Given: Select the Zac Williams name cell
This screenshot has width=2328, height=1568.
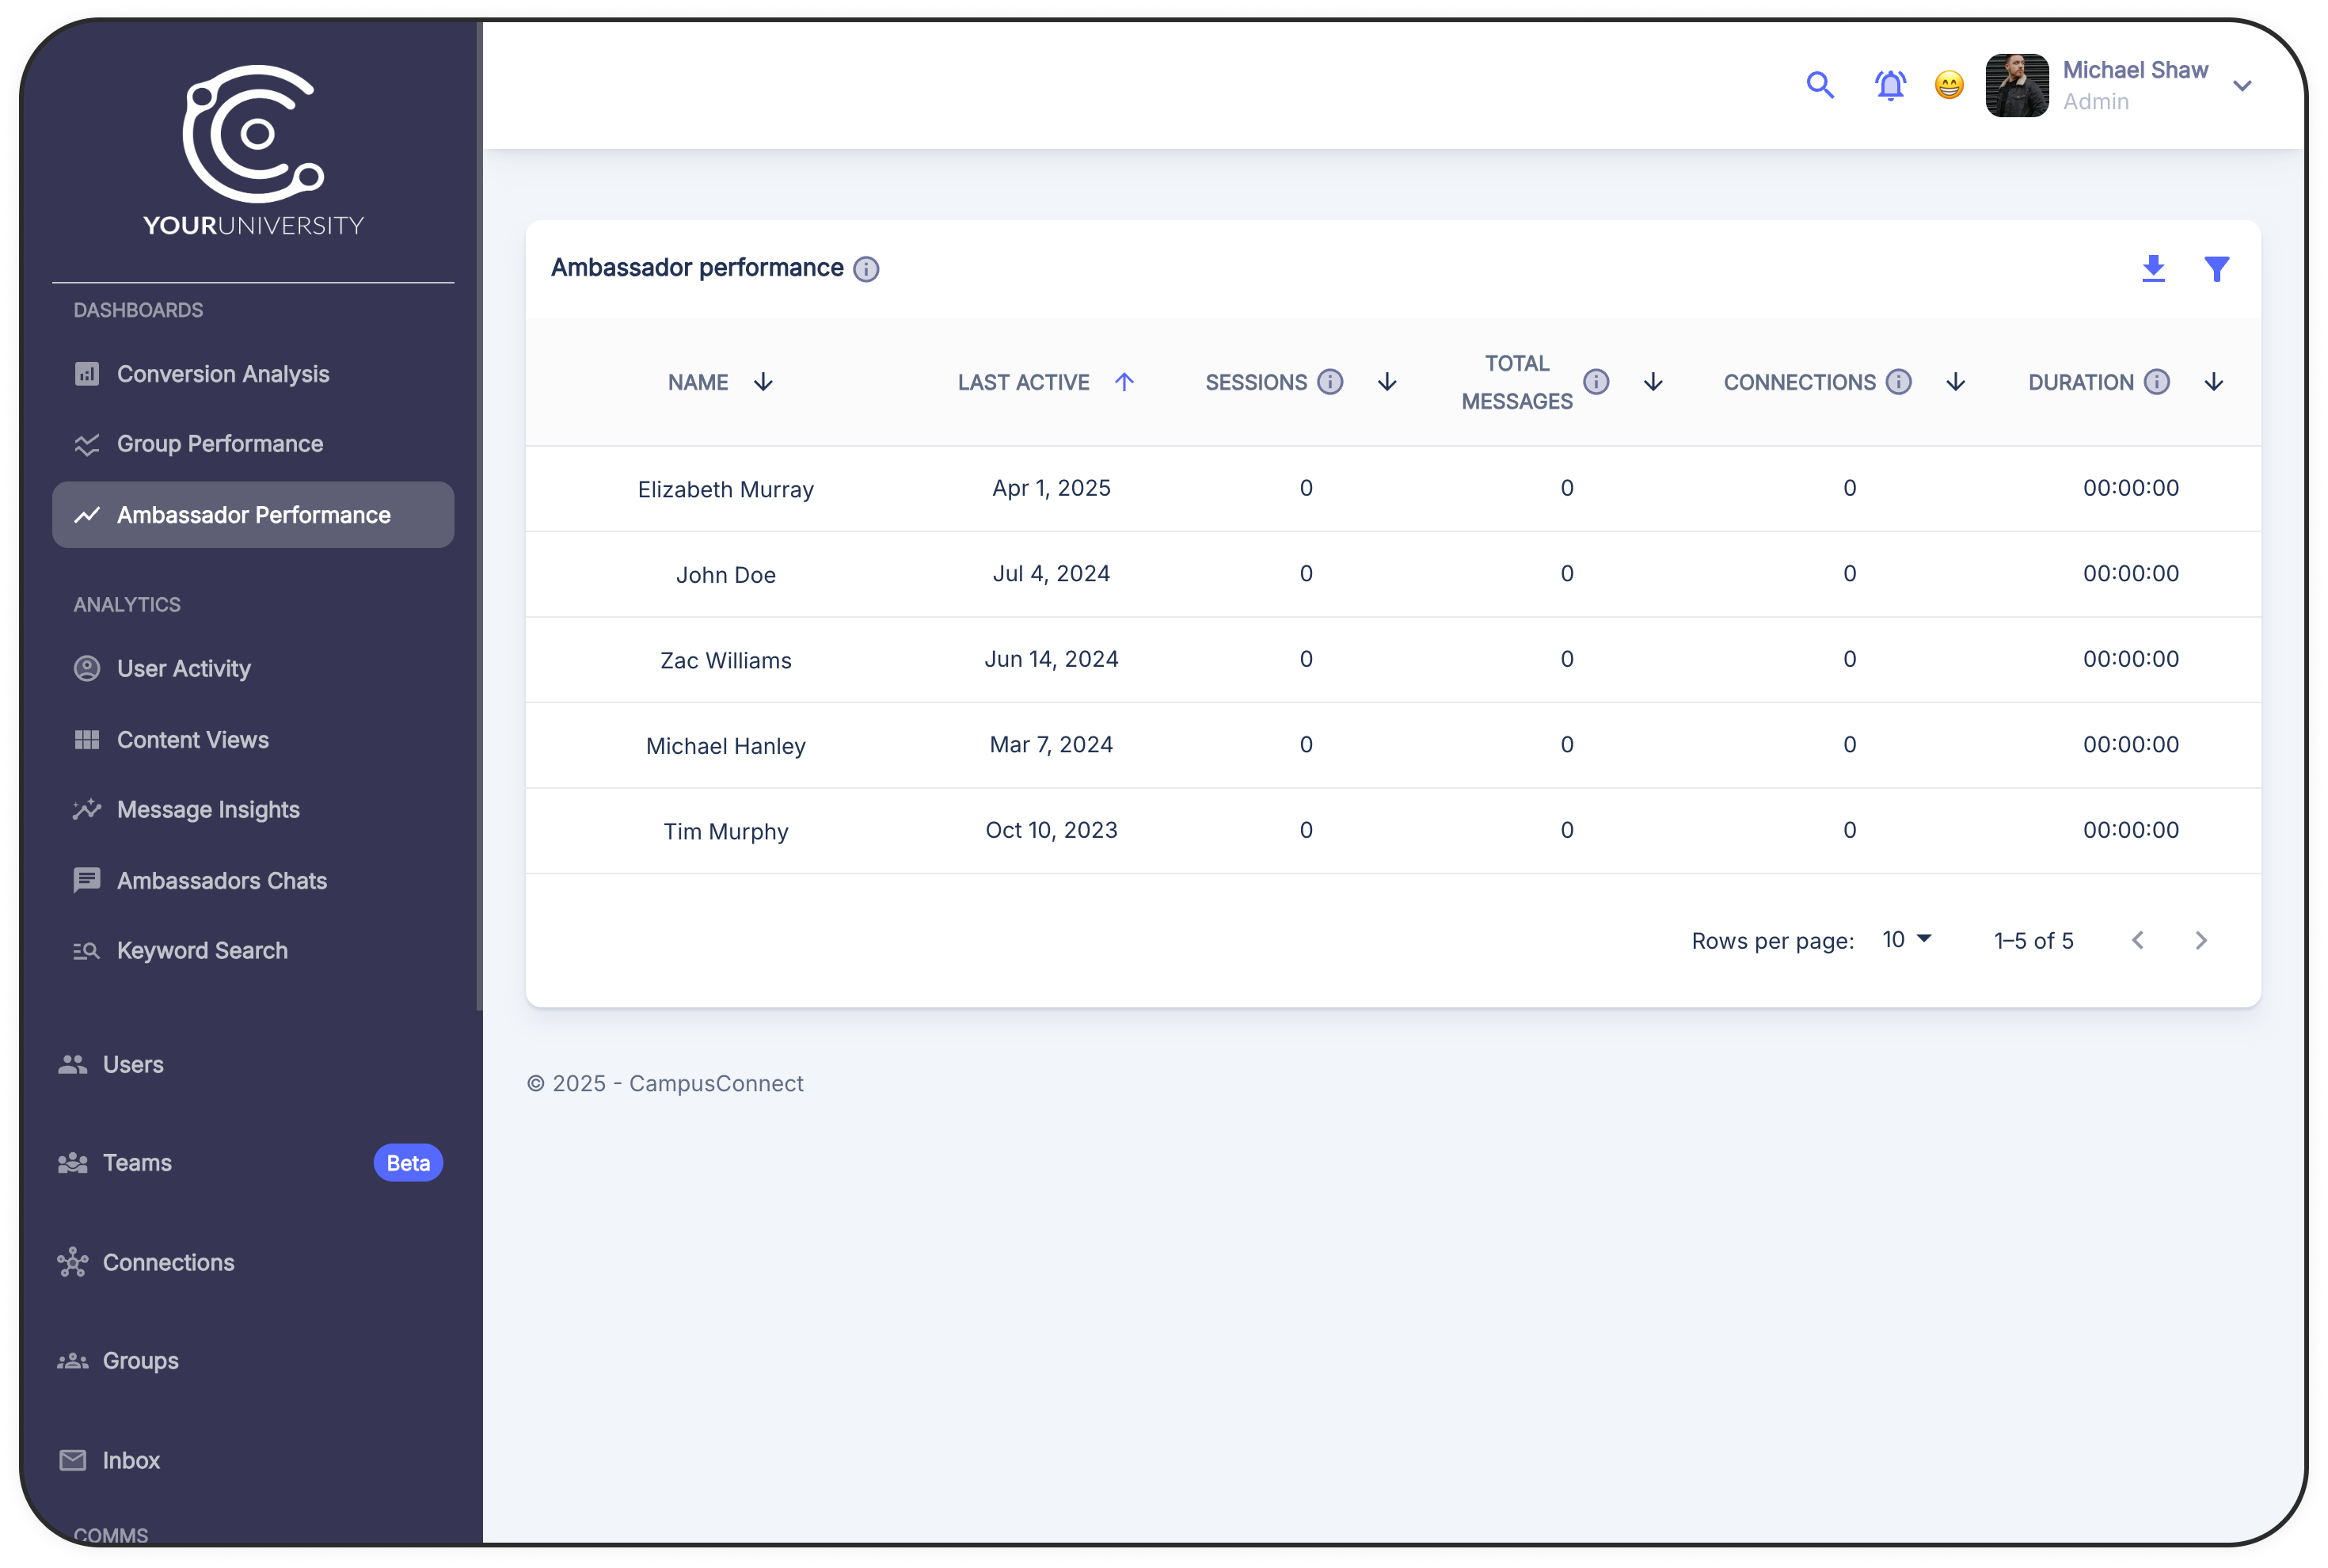Looking at the screenshot, I should (726, 661).
